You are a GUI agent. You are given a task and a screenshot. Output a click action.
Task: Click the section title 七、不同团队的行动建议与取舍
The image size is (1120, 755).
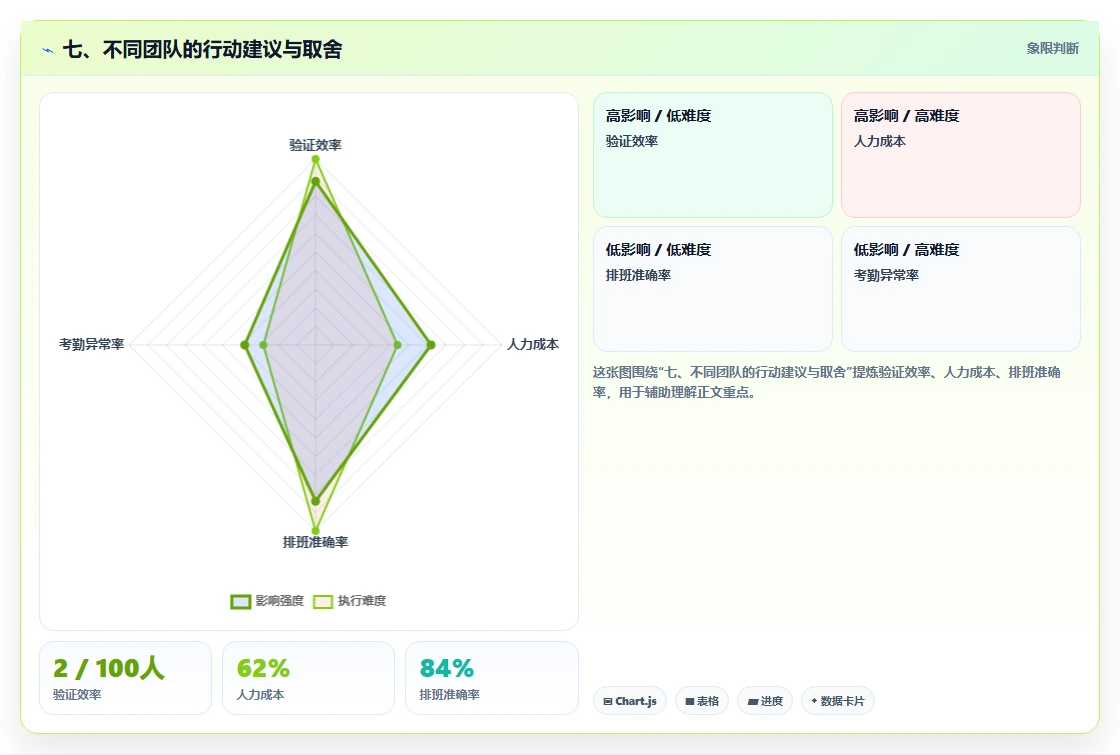[x=203, y=49]
